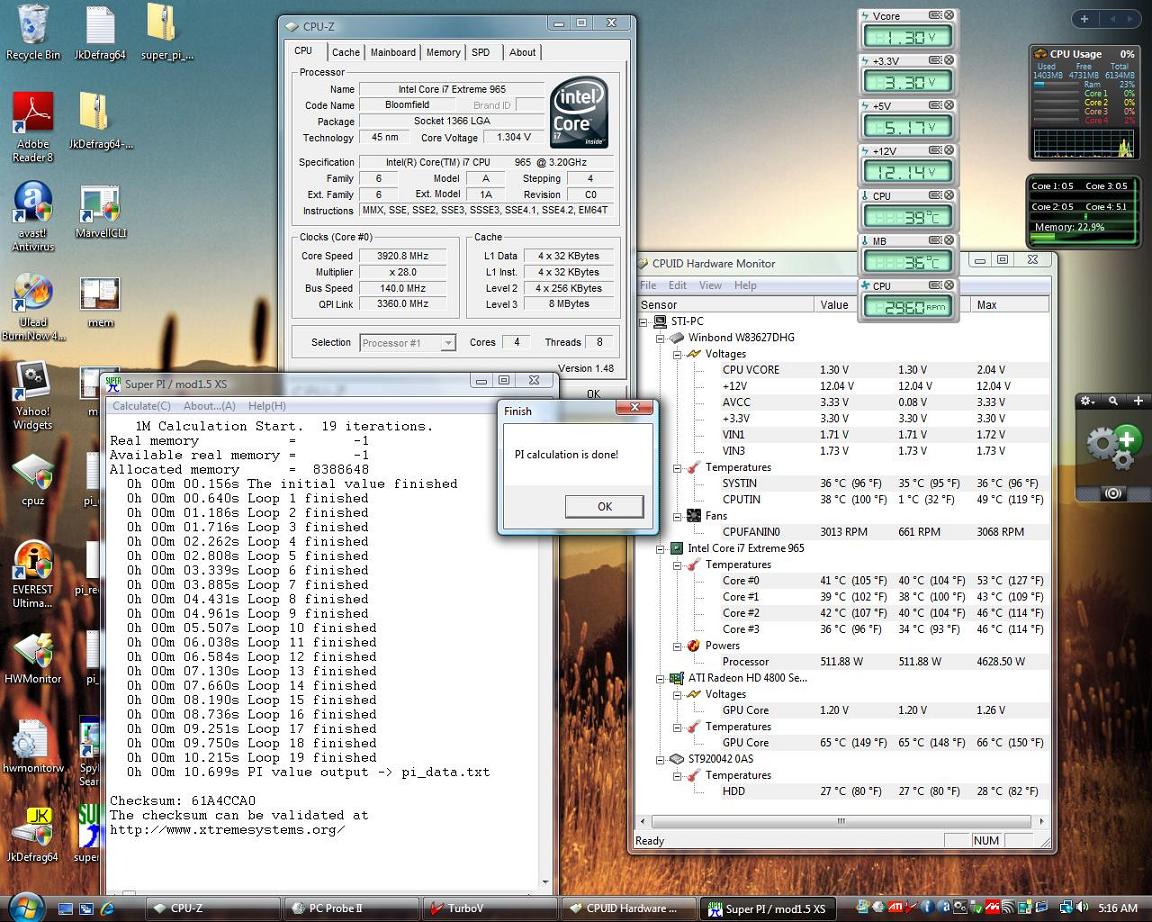Switch to CPU-Z taskbar button
The height and width of the screenshot is (922, 1152).
pos(213,909)
